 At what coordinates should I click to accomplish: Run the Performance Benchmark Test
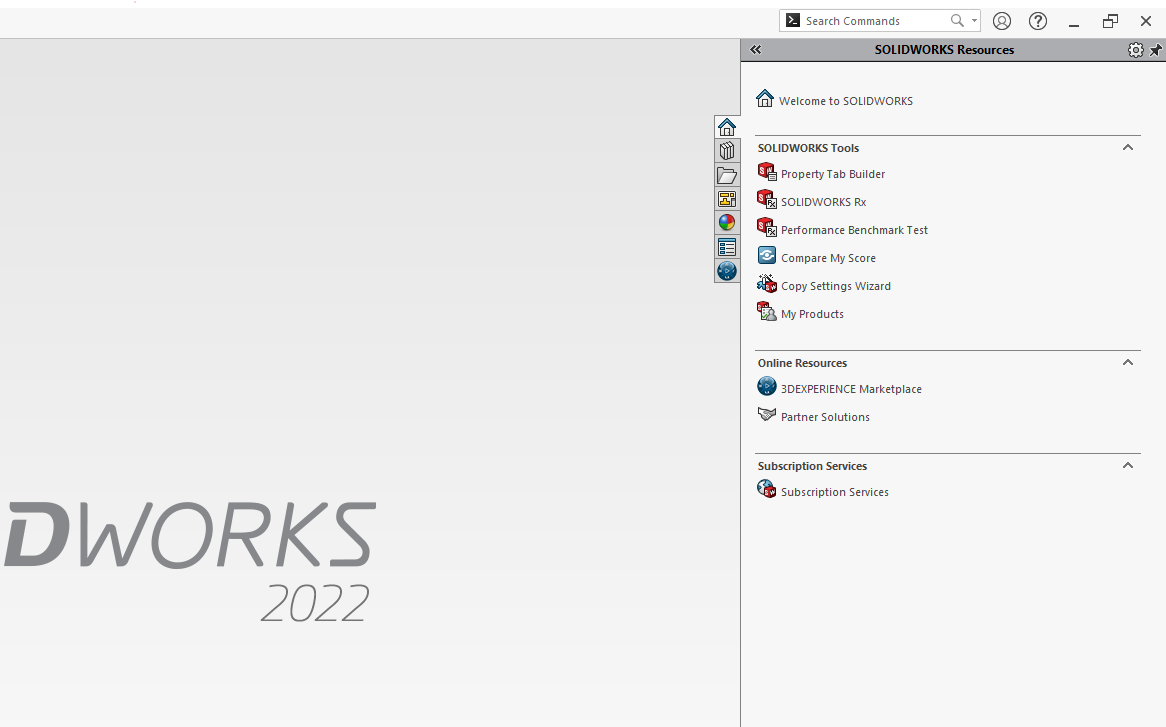(854, 230)
